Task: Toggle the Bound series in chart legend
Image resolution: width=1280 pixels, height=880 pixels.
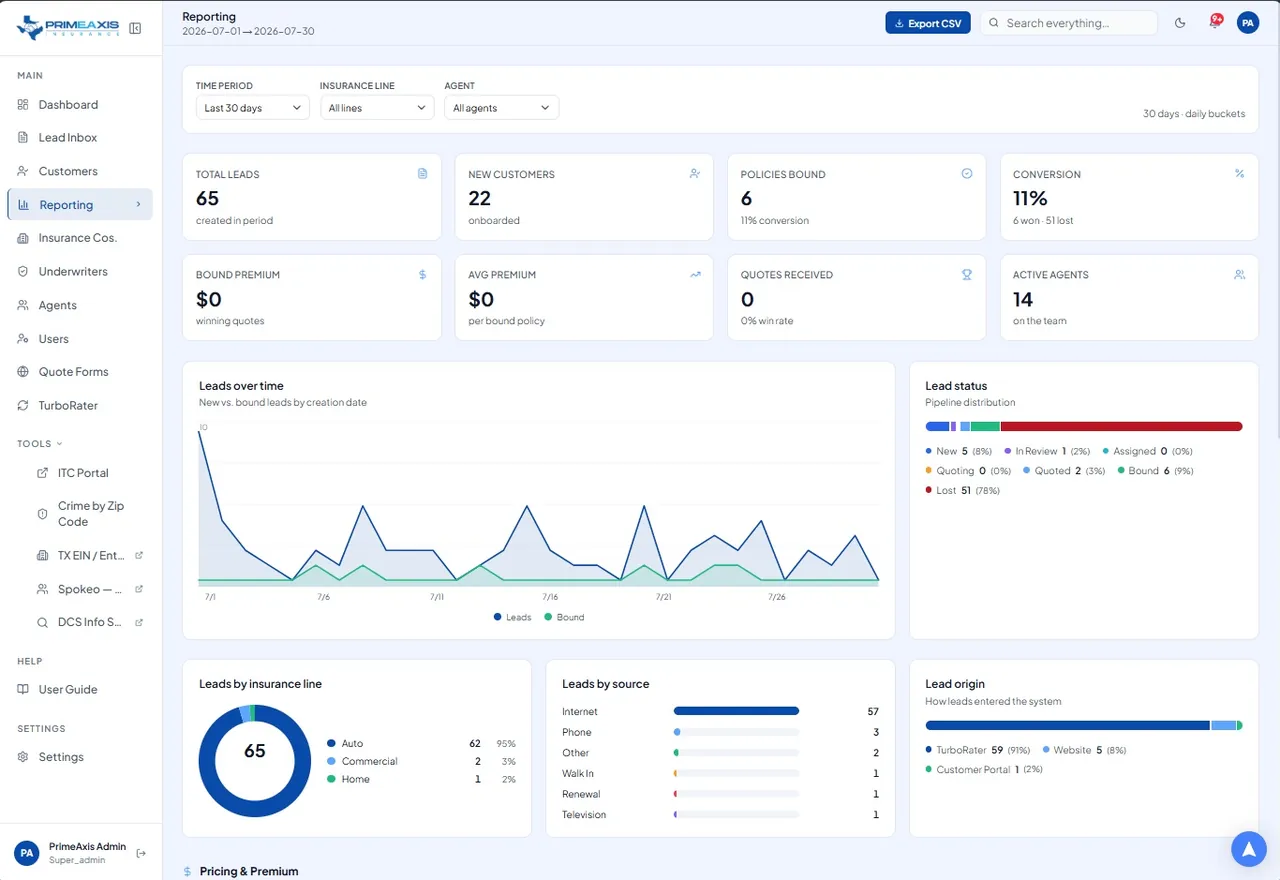Action: tap(564, 617)
